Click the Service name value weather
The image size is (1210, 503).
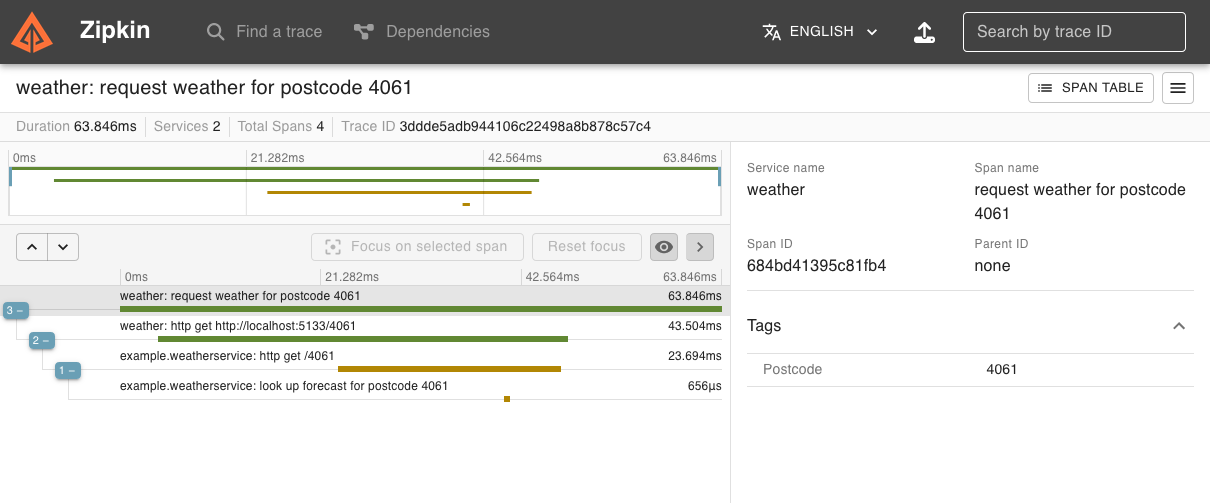pyautogui.click(x=776, y=190)
